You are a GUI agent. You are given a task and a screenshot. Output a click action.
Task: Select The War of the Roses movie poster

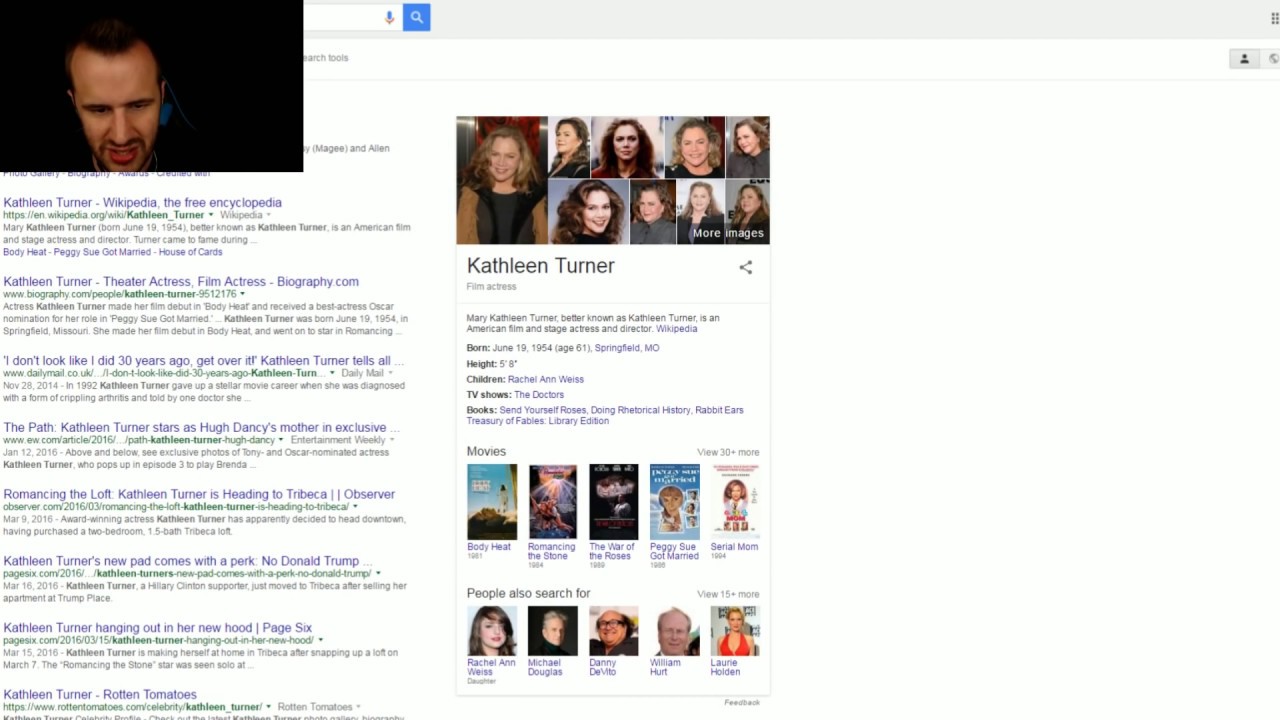pyautogui.click(x=613, y=502)
